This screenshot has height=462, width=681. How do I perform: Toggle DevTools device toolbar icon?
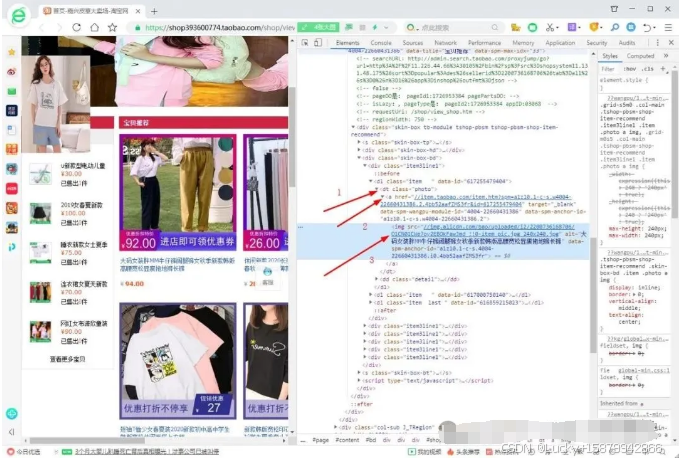[318, 43]
